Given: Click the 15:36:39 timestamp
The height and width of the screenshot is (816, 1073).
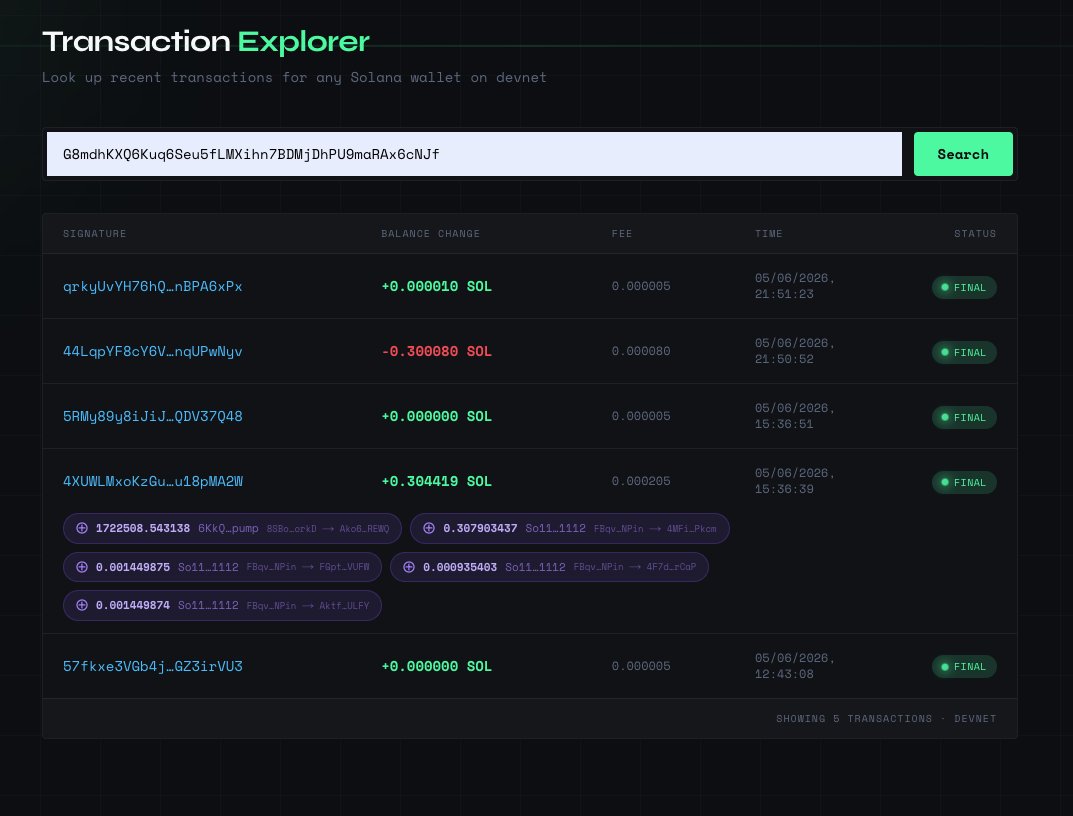Looking at the screenshot, I should coord(784,489).
